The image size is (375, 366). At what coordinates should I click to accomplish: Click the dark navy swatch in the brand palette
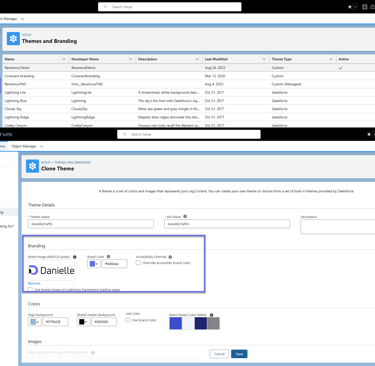(x=201, y=323)
